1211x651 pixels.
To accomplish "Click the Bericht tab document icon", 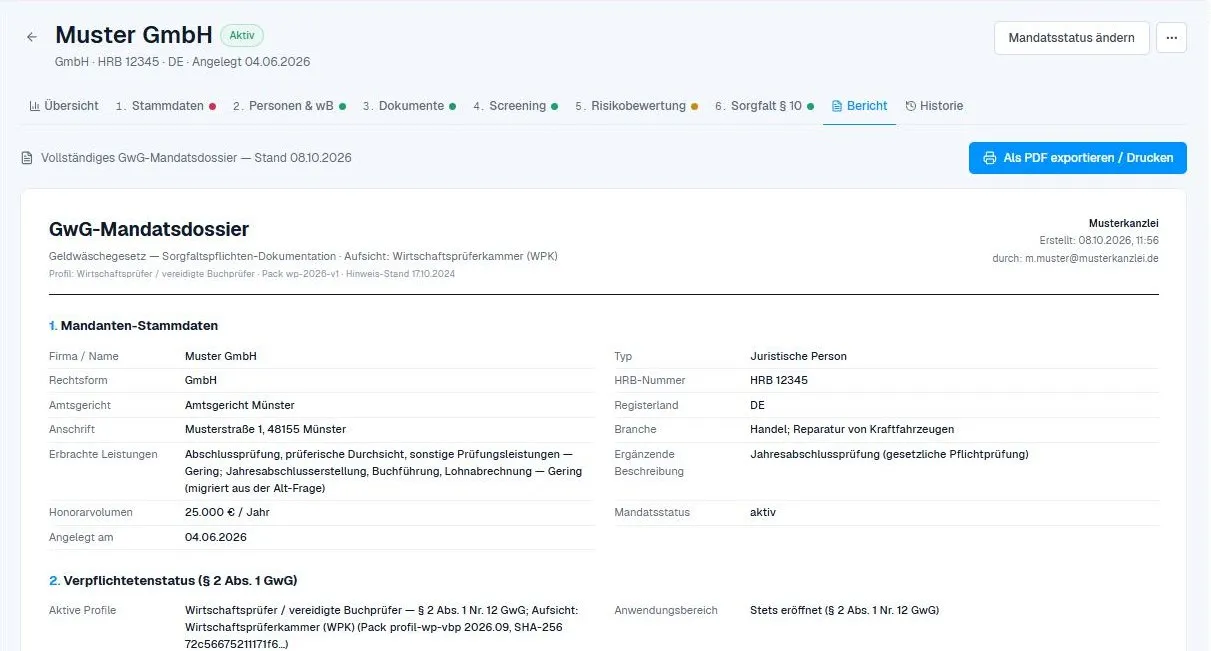I will tap(837, 106).
